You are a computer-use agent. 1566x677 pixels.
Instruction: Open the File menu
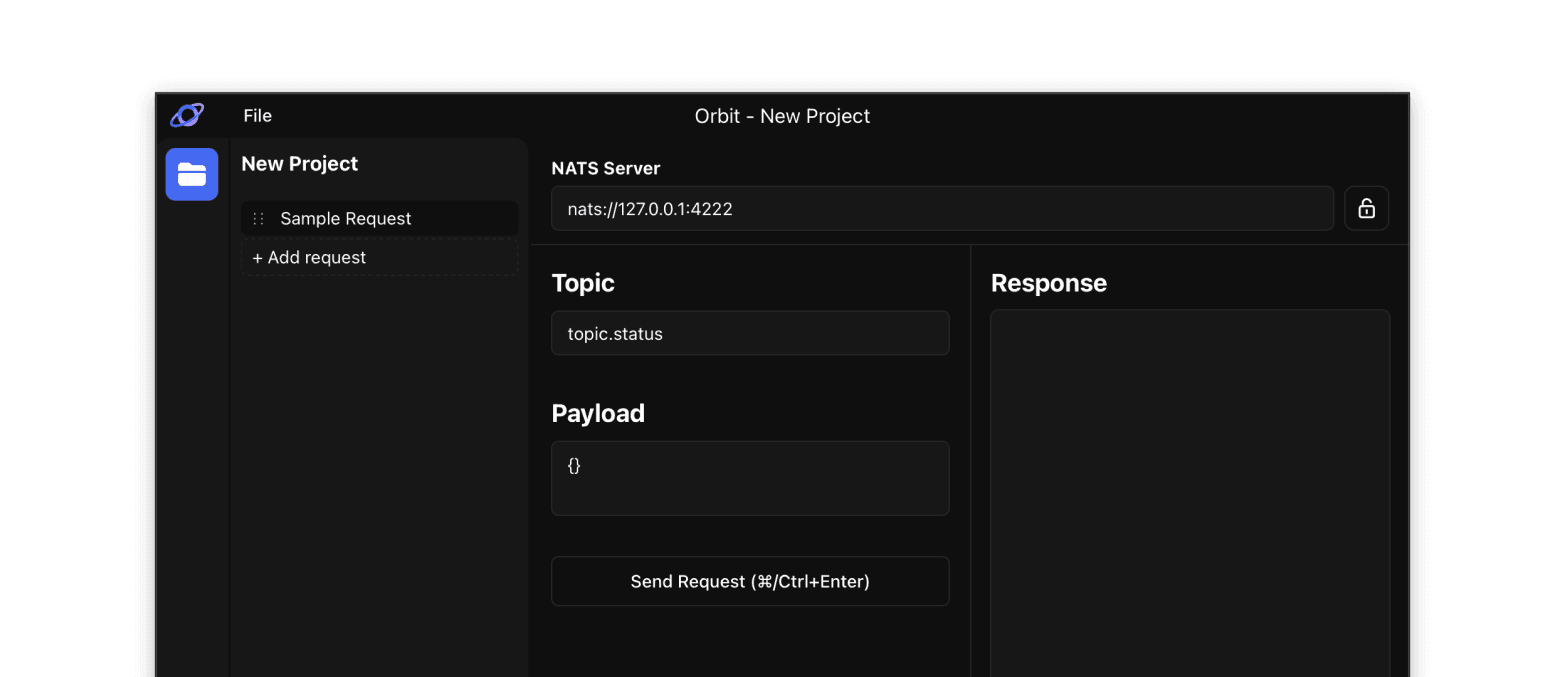point(257,116)
